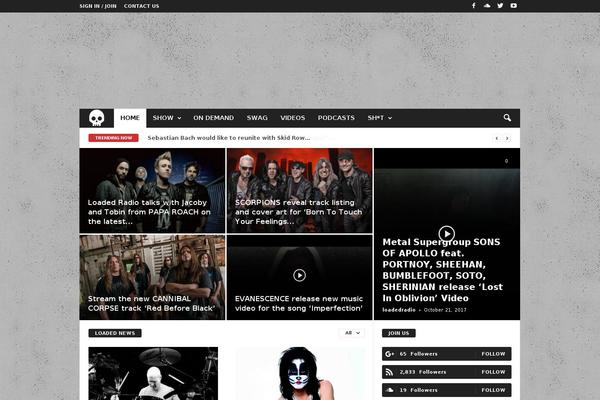Open the Twitter icon in top bar
The image size is (600, 400).
tap(500, 6)
